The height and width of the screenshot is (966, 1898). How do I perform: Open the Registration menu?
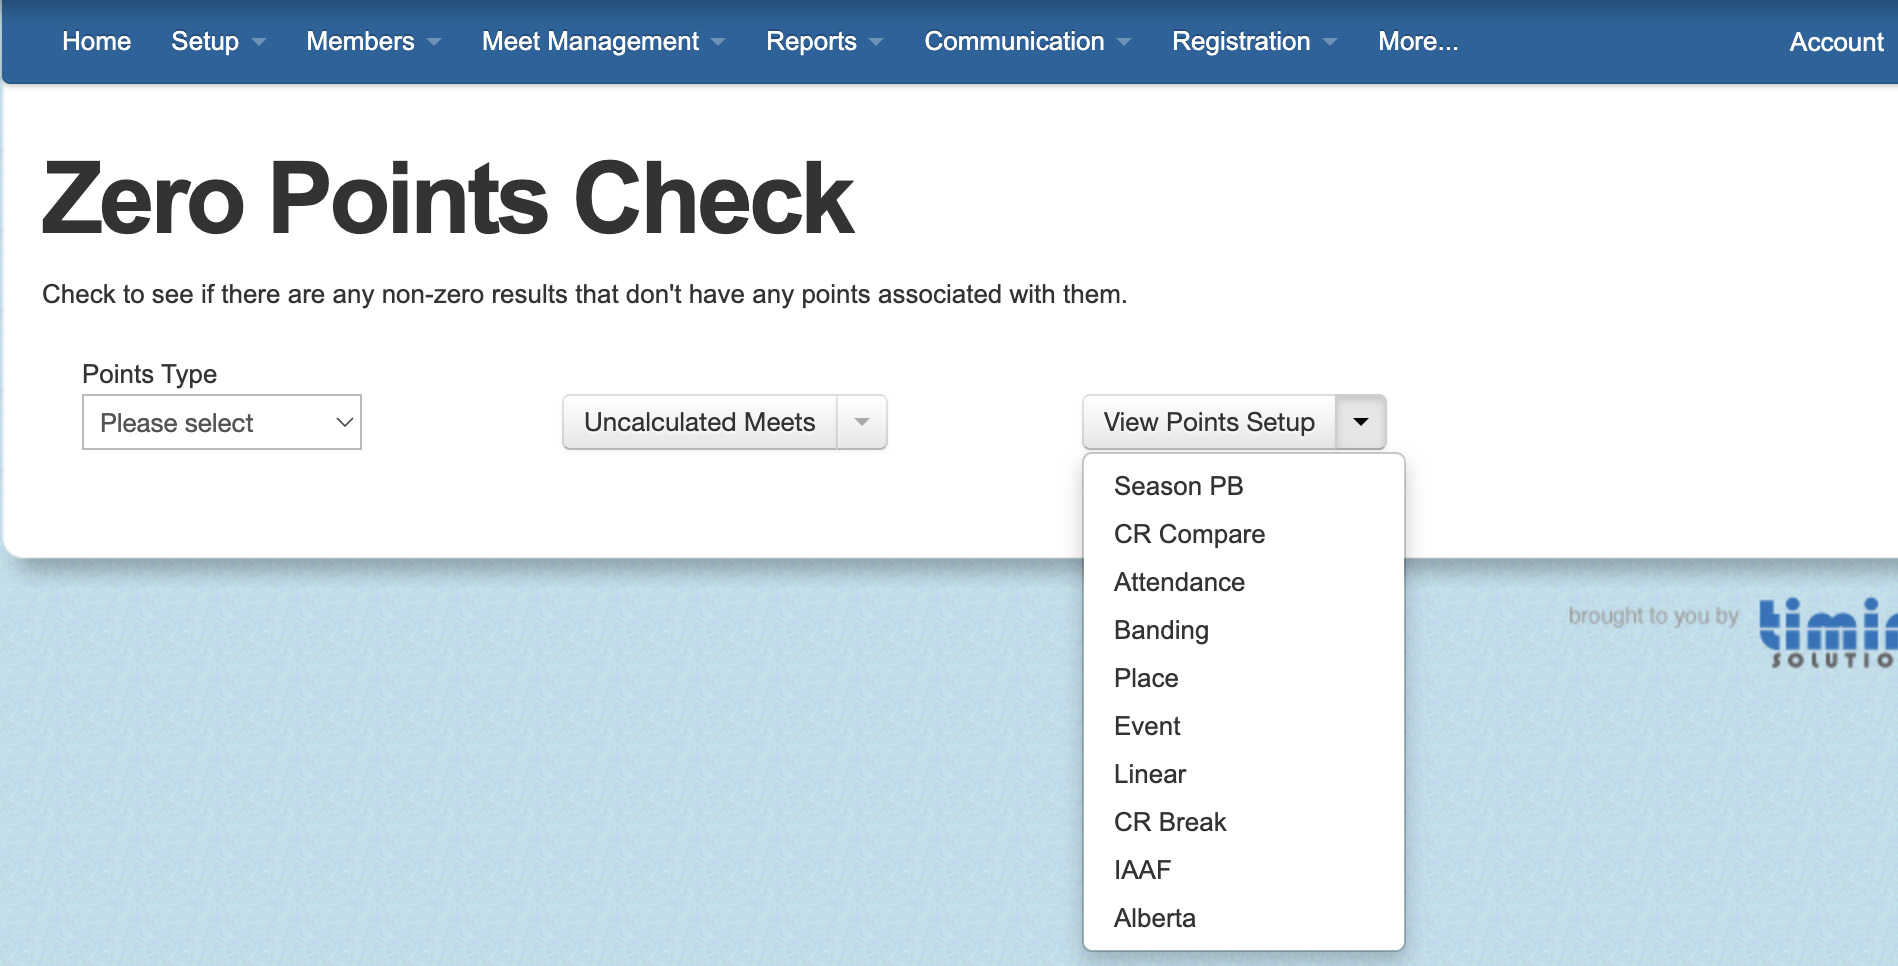click(1254, 41)
